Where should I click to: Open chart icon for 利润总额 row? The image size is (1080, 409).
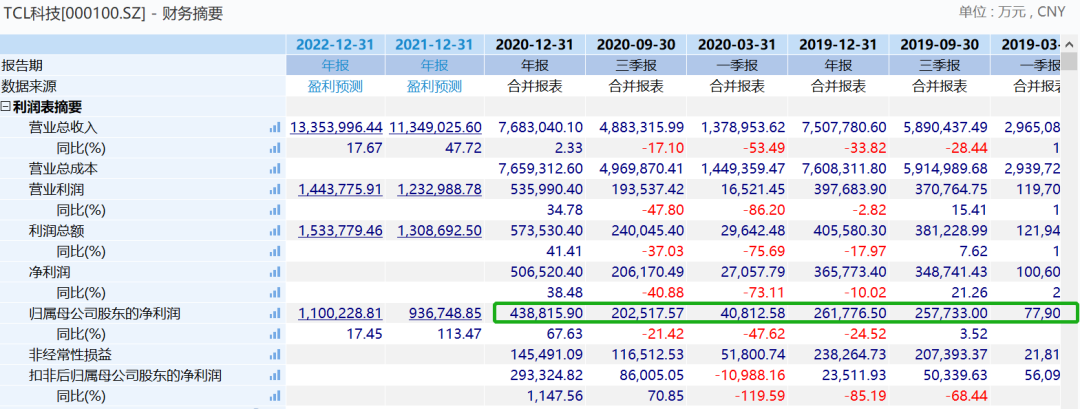click(x=276, y=231)
